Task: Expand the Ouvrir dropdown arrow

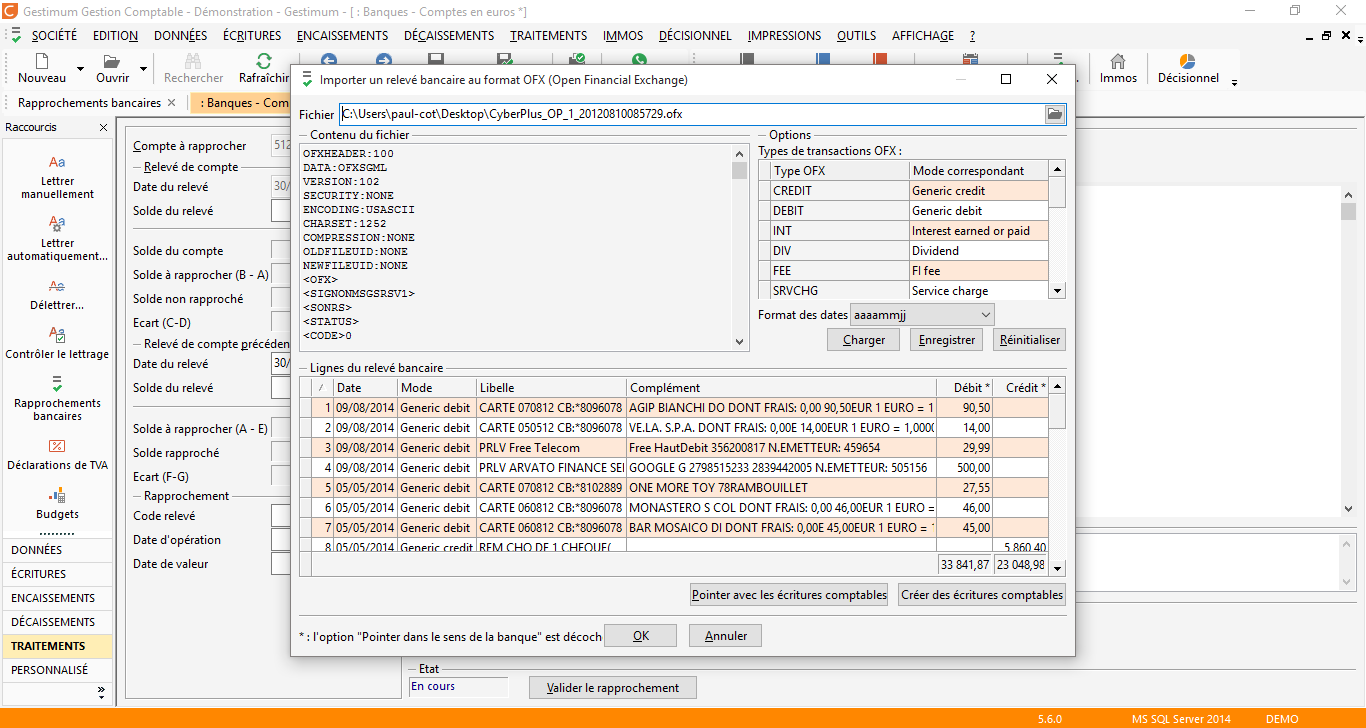Action: pyautogui.click(x=143, y=70)
